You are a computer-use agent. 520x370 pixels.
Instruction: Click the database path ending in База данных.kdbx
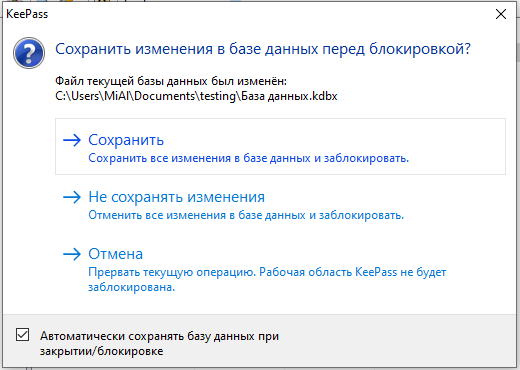coord(196,96)
